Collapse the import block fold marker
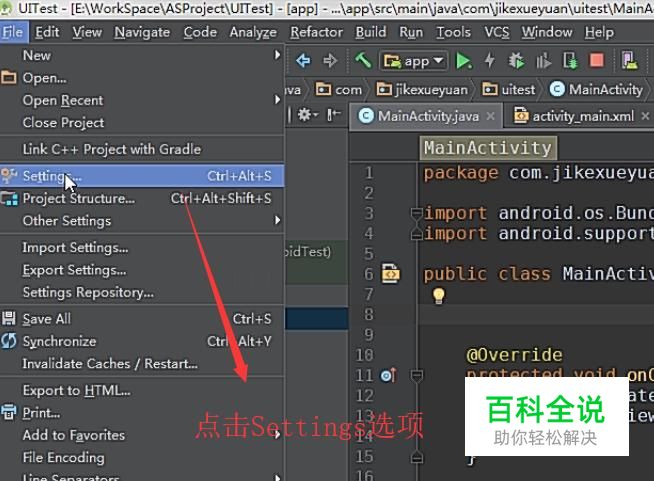The height and width of the screenshot is (481, 654). [416, 214]
